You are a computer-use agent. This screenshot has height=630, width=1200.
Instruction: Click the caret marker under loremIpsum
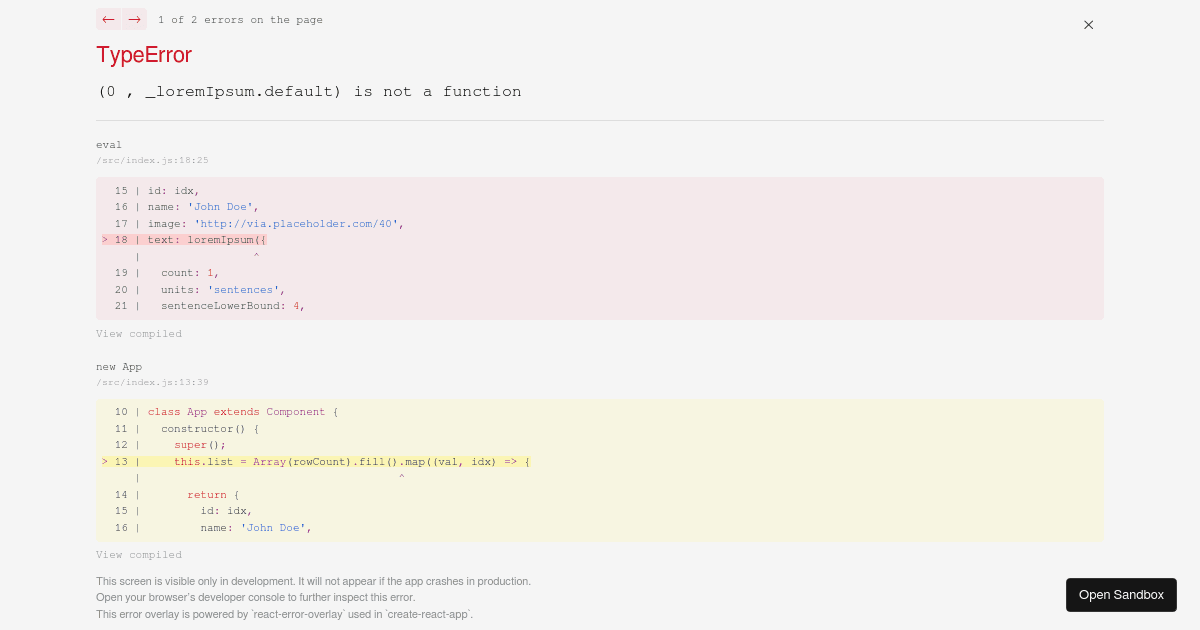(256, 256)
